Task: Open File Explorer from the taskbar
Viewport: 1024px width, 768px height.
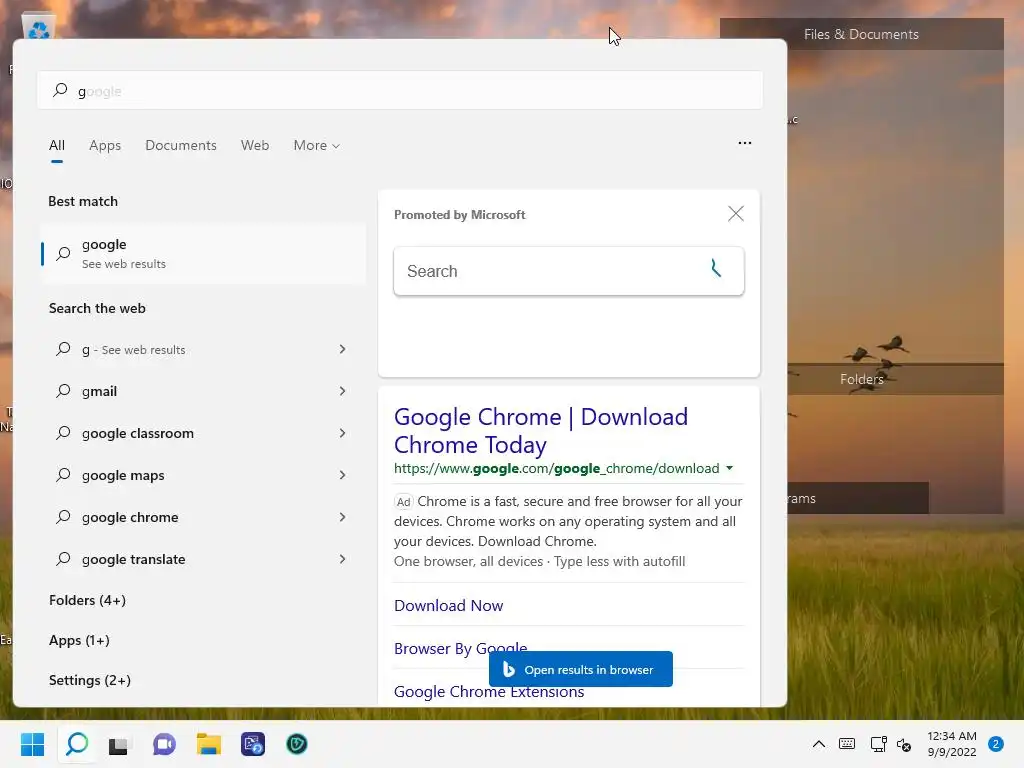Action: point(209,744)
